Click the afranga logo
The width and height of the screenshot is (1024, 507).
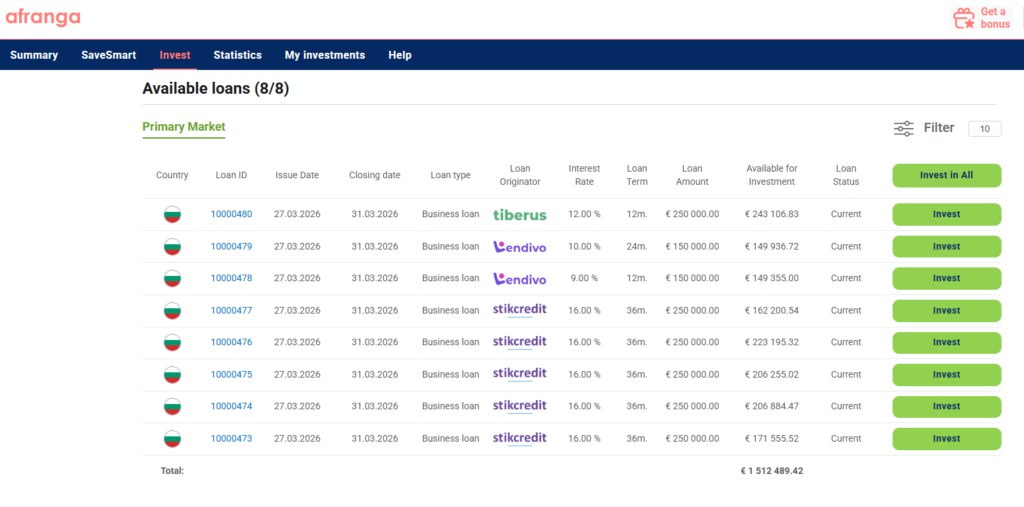point(43,17)
